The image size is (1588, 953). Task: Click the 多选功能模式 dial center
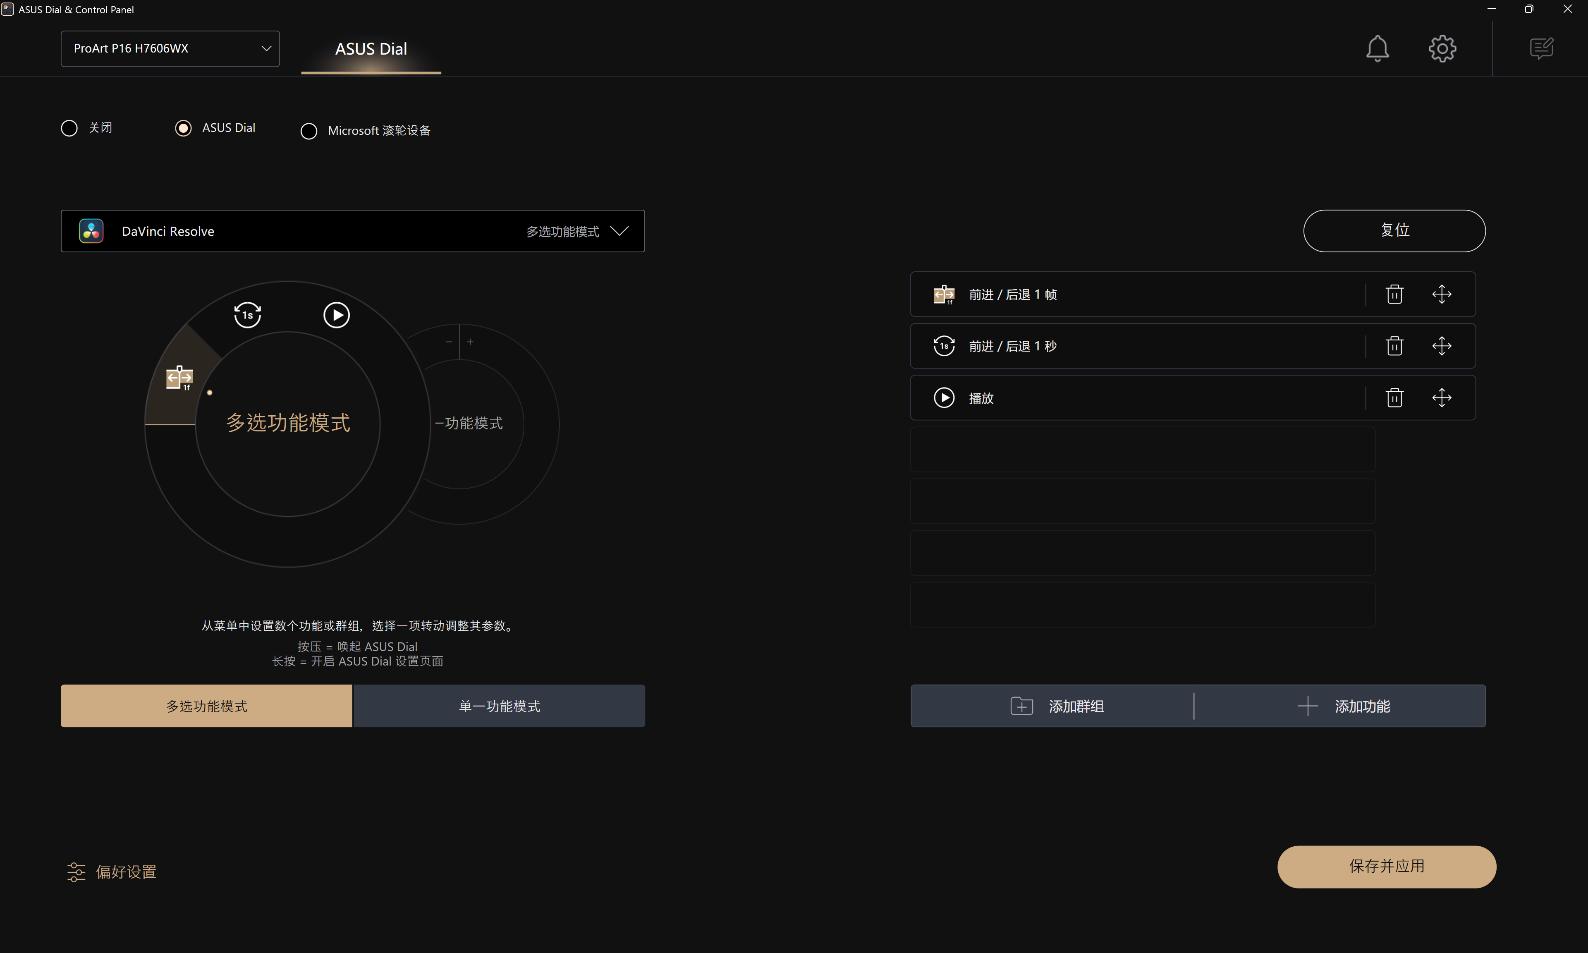coord(288,423)
